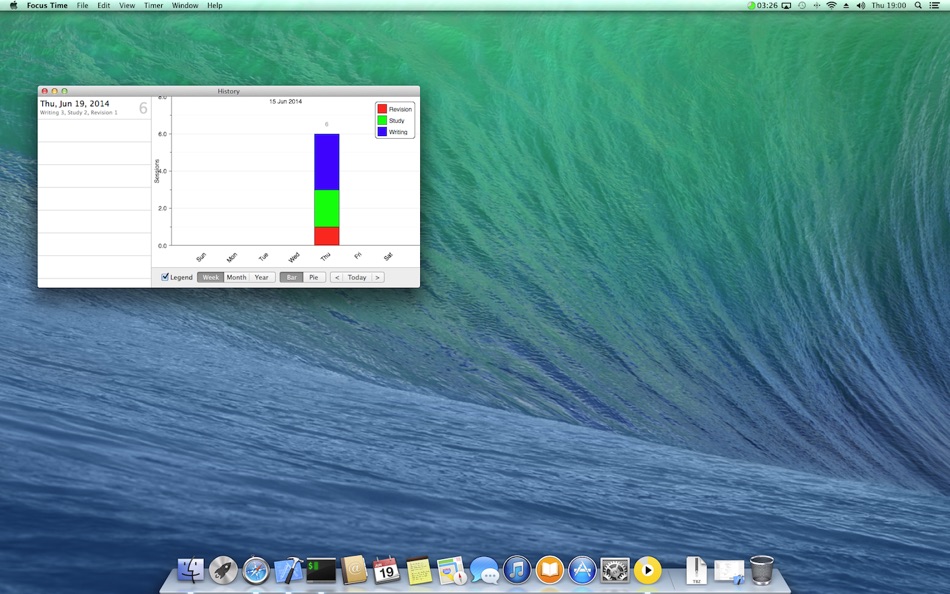Open System Preferences gear icon
Viewport: 950px width, 594px height.
(615, 570)
